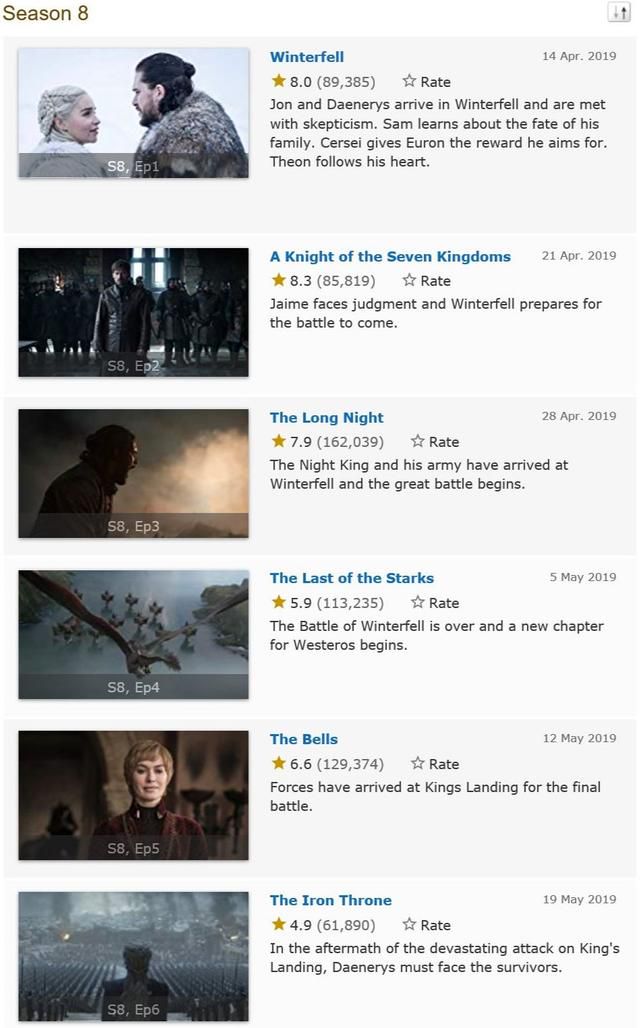Open the Winterfell episode title link

click(307, 57)
